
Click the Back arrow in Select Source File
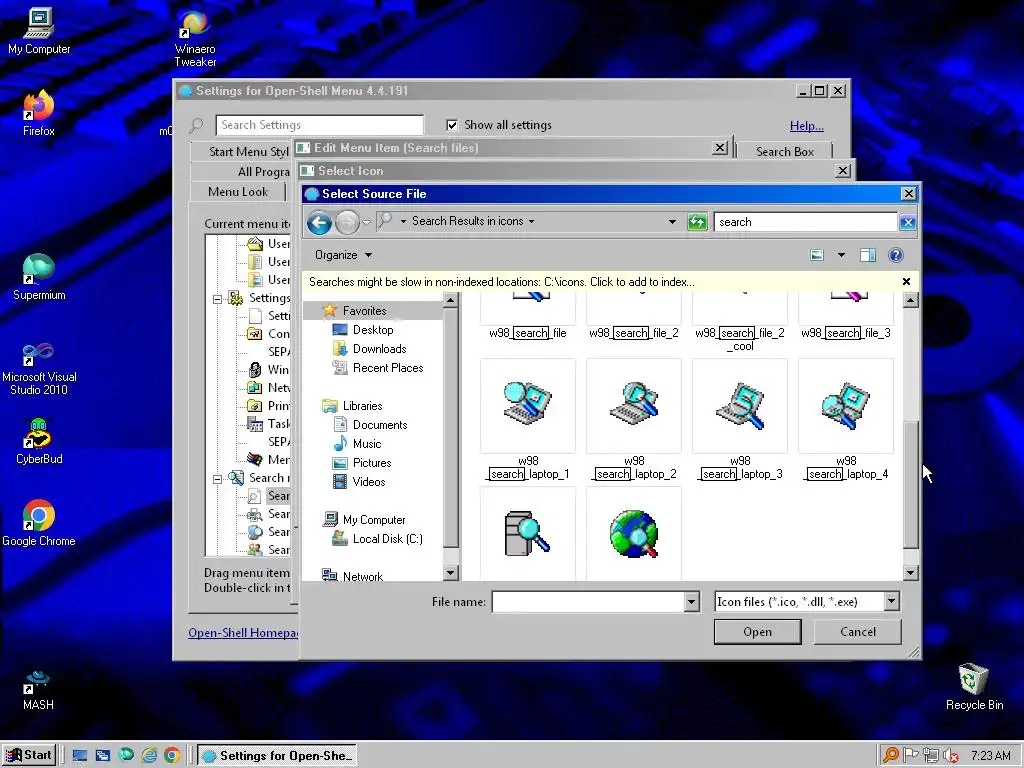coord(319,223)
